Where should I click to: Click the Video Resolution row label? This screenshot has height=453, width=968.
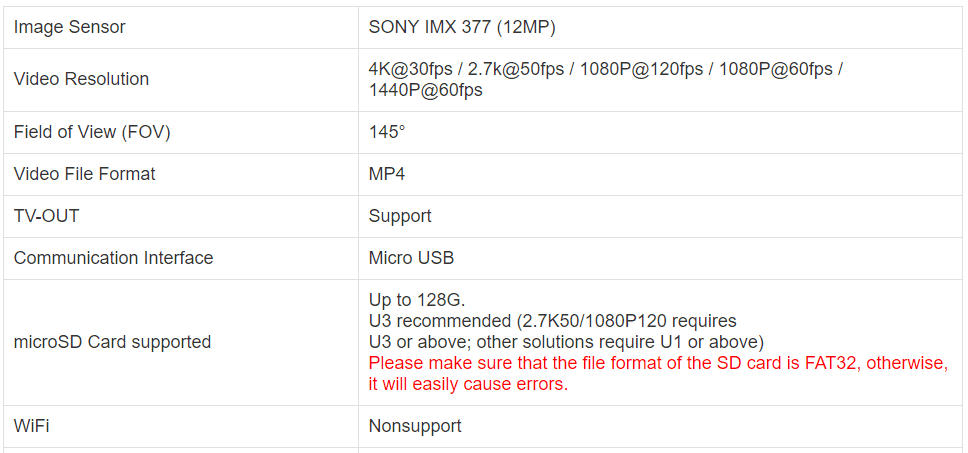(81, 80)
